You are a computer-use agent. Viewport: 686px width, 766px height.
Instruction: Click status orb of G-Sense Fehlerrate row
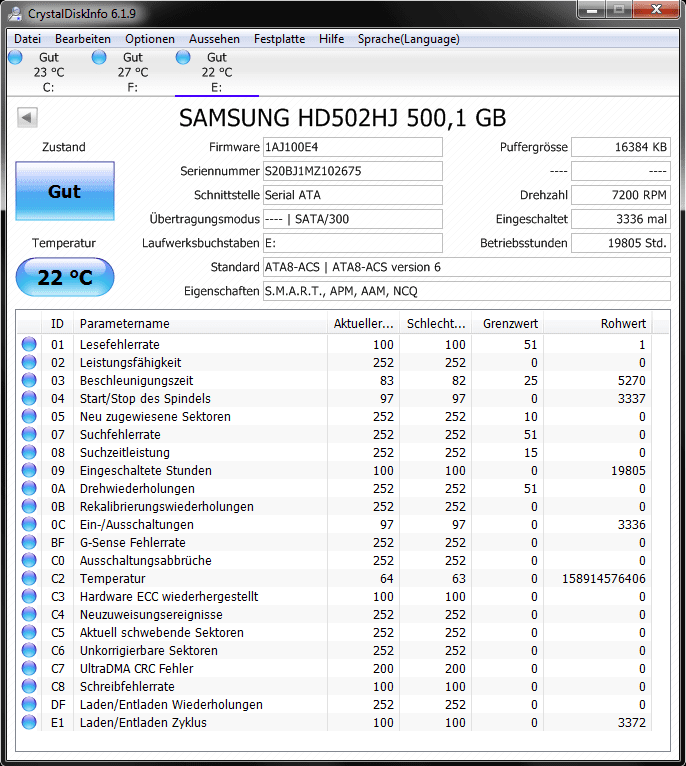pos(29,542)
